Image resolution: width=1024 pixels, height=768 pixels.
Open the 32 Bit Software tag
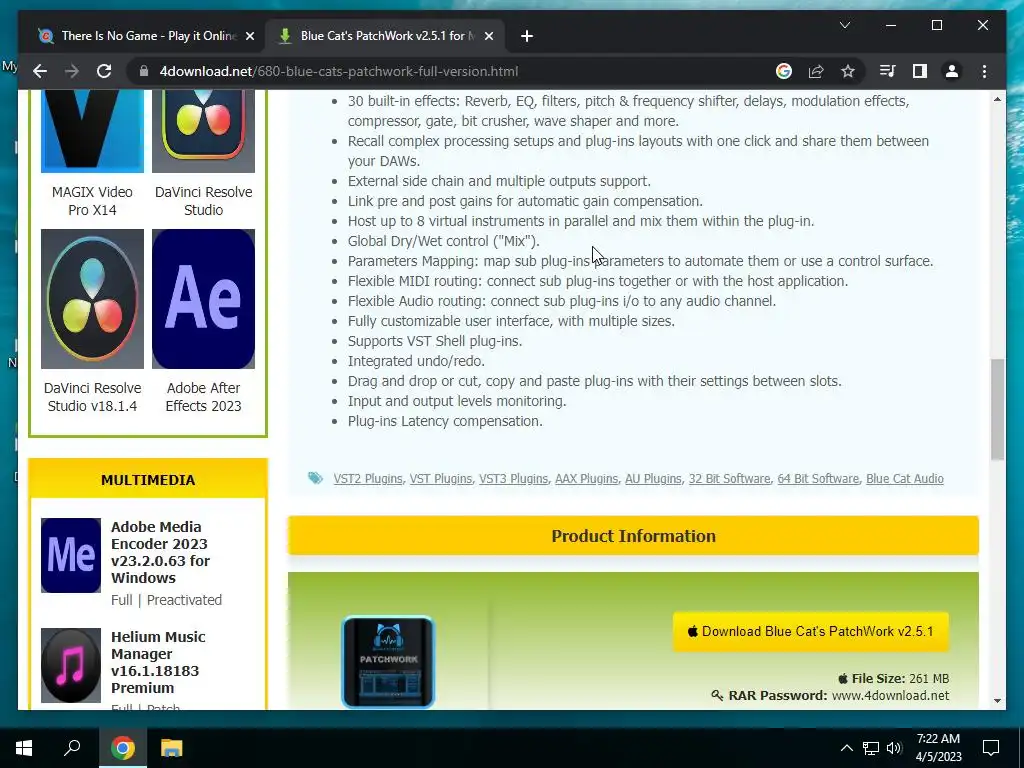pos(729,479)
